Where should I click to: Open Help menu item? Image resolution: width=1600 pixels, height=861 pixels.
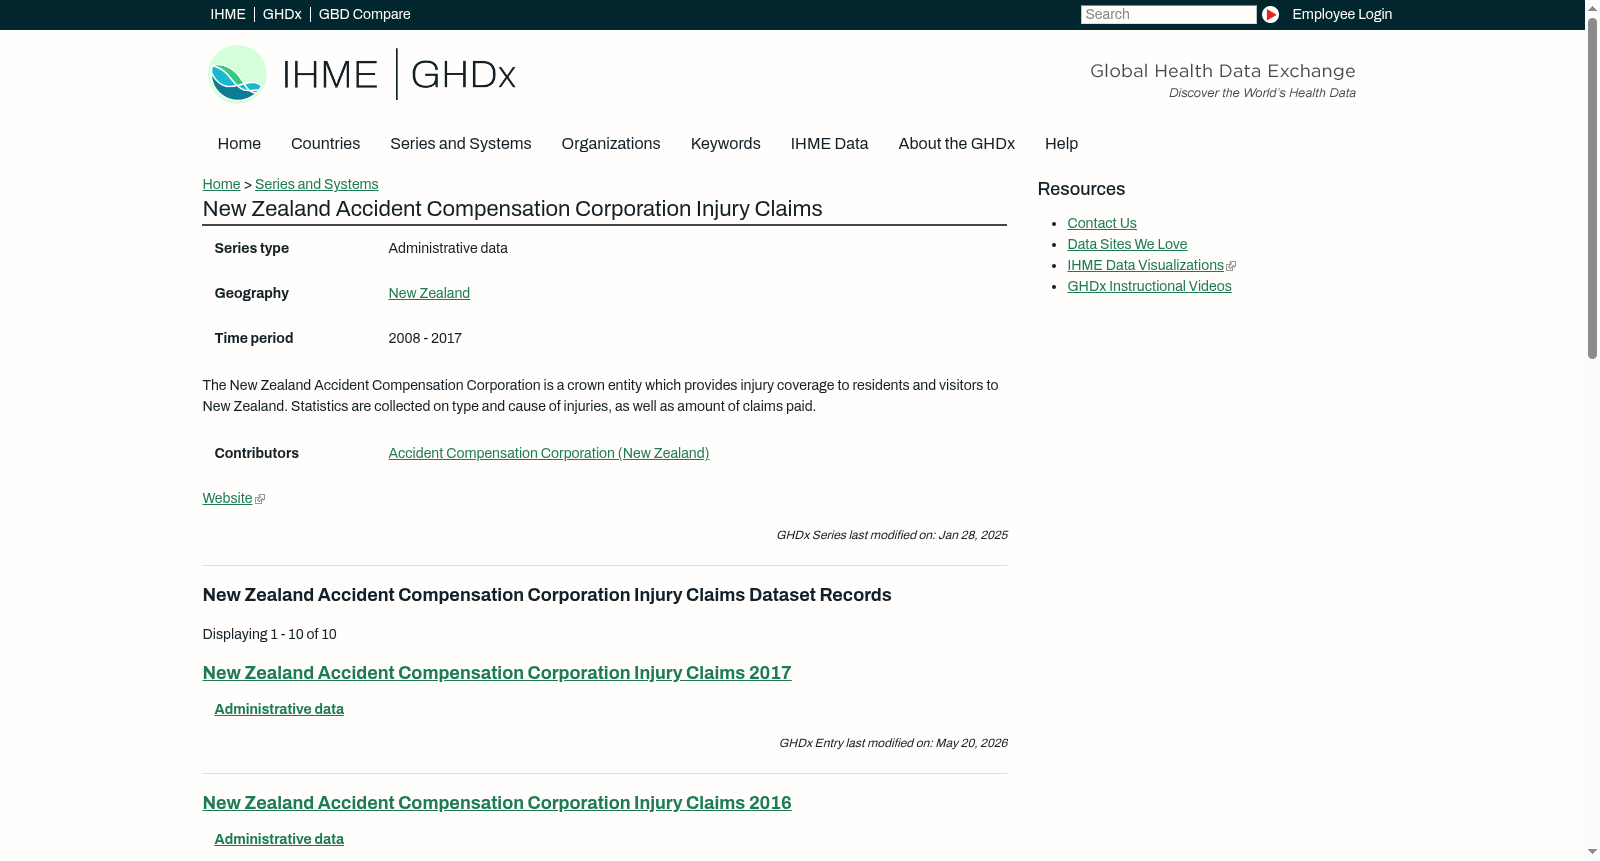tap(1061, 144)
